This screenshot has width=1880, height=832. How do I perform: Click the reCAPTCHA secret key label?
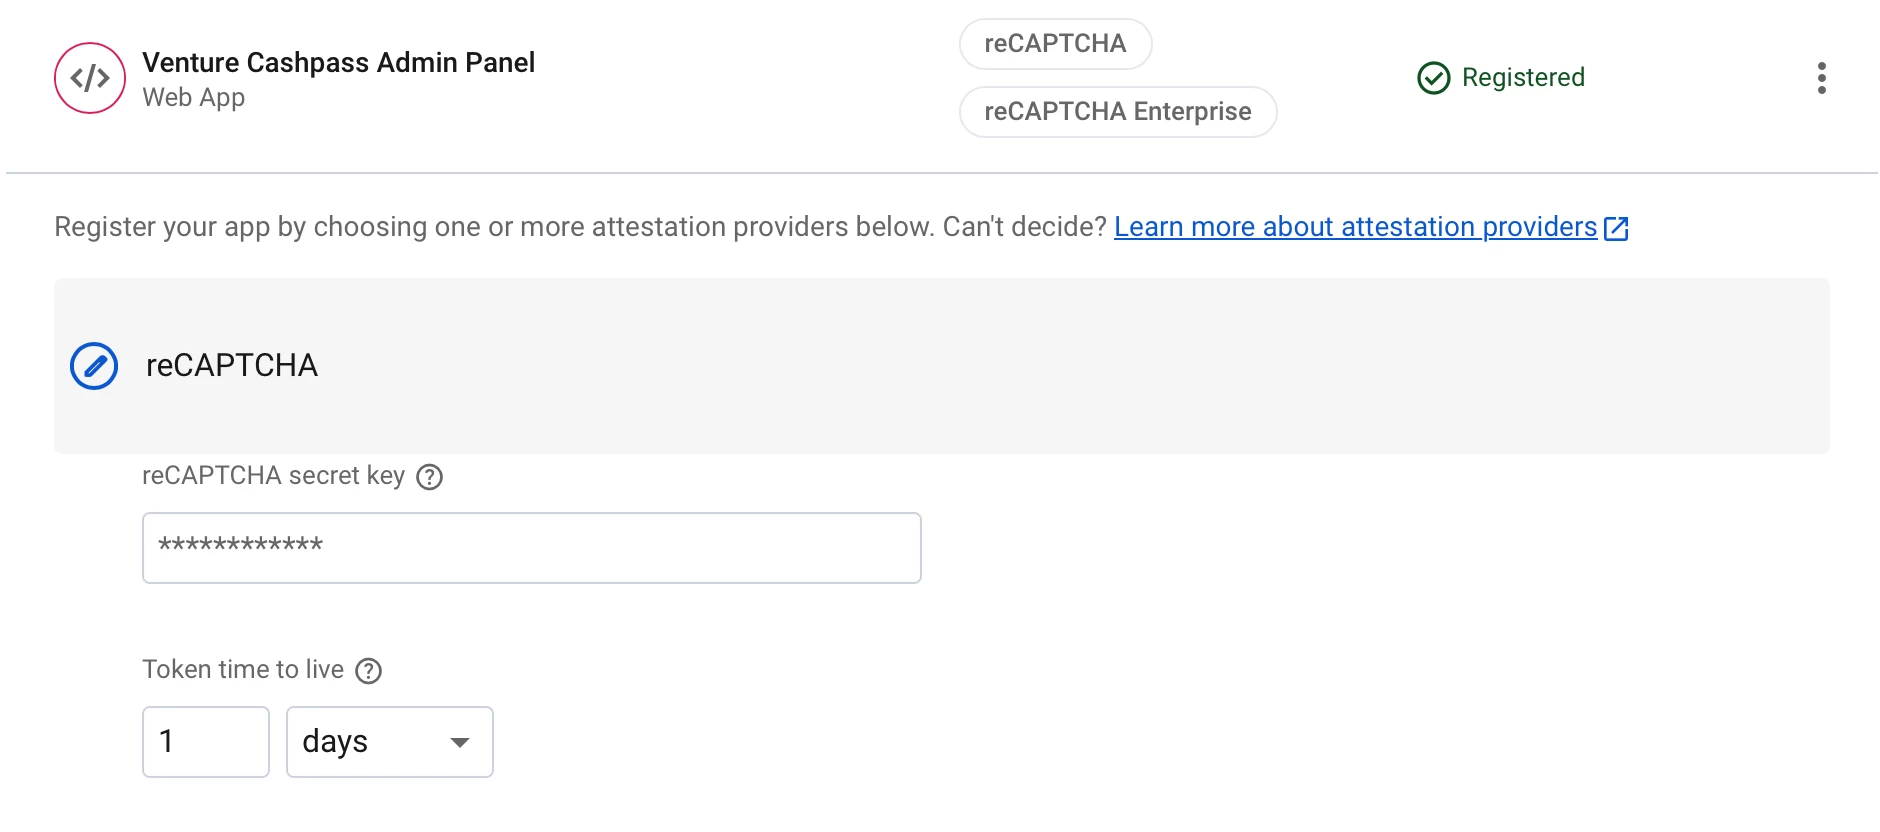tap(273, 476)
